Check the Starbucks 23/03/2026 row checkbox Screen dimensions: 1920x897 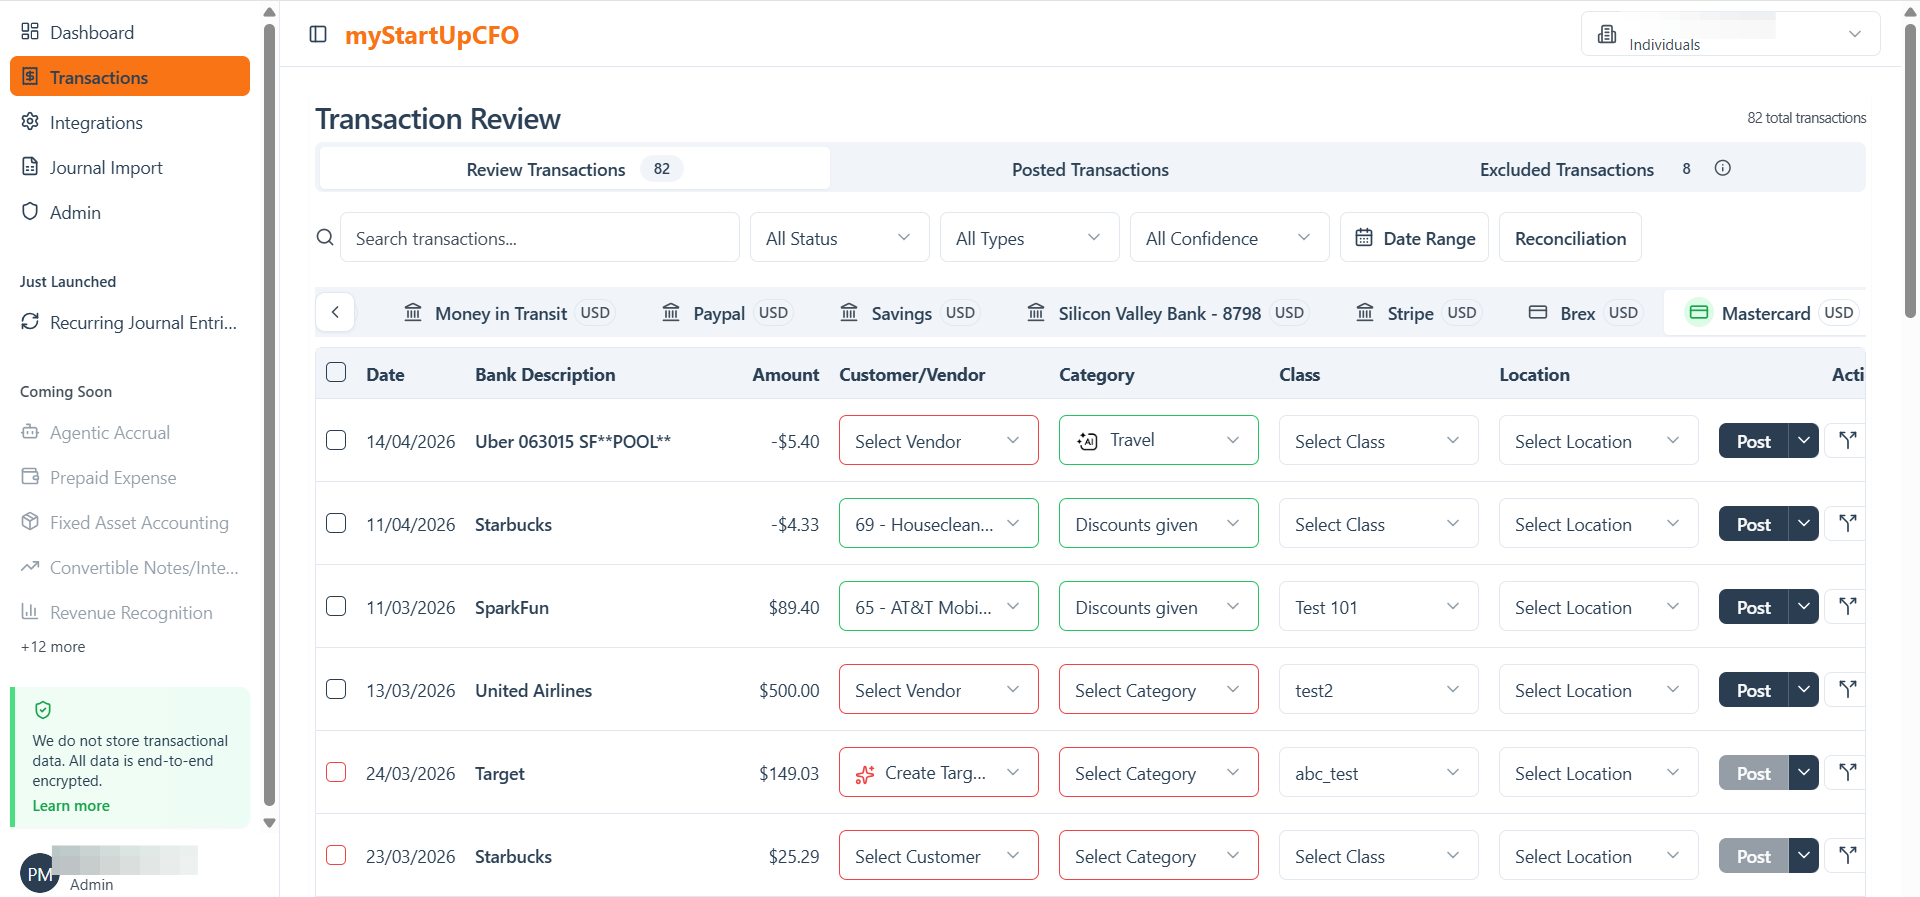coord(336,855)
